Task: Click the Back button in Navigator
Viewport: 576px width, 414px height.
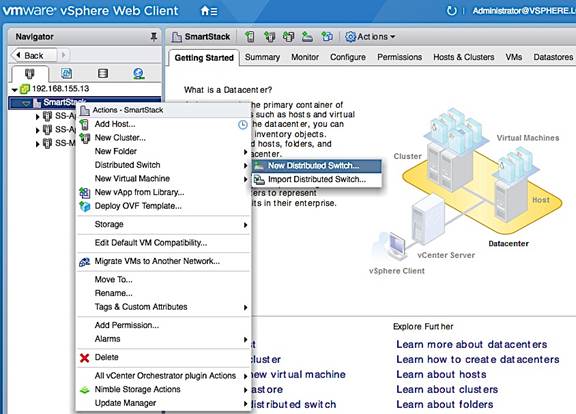Action: tap(33, 55)
